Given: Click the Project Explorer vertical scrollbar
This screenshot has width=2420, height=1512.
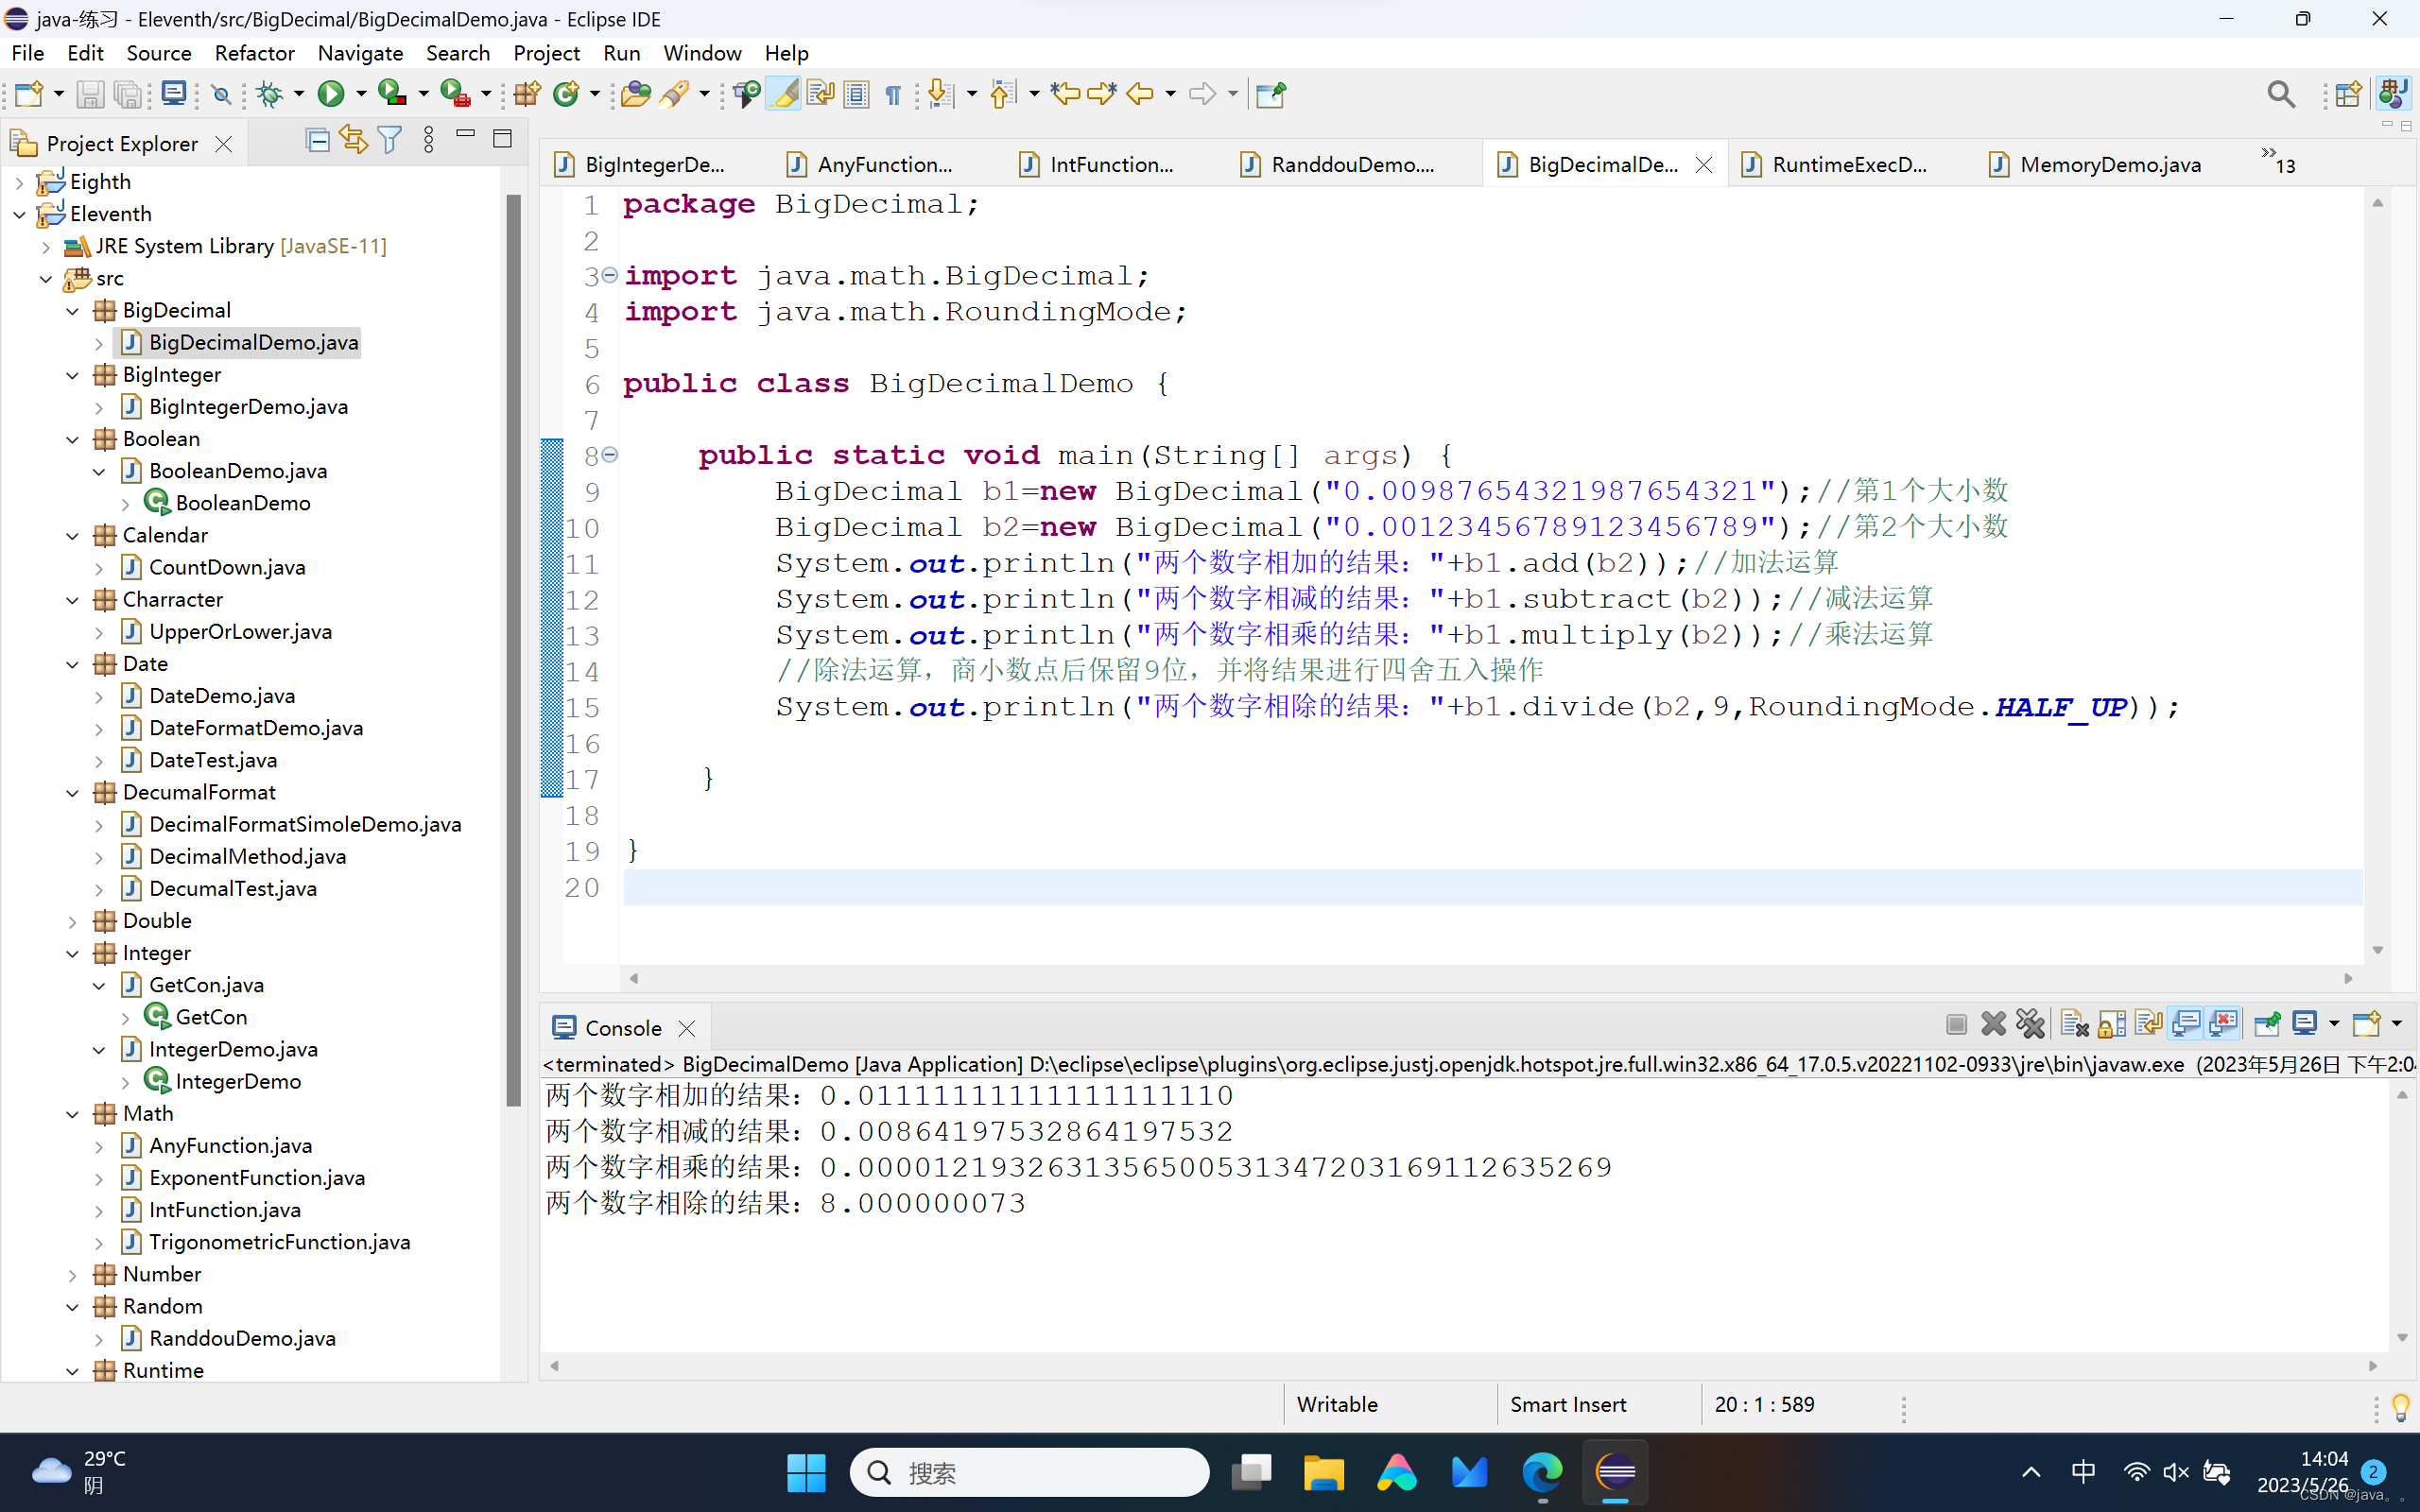Looking at the screenshot, I should tap(514, 650).
